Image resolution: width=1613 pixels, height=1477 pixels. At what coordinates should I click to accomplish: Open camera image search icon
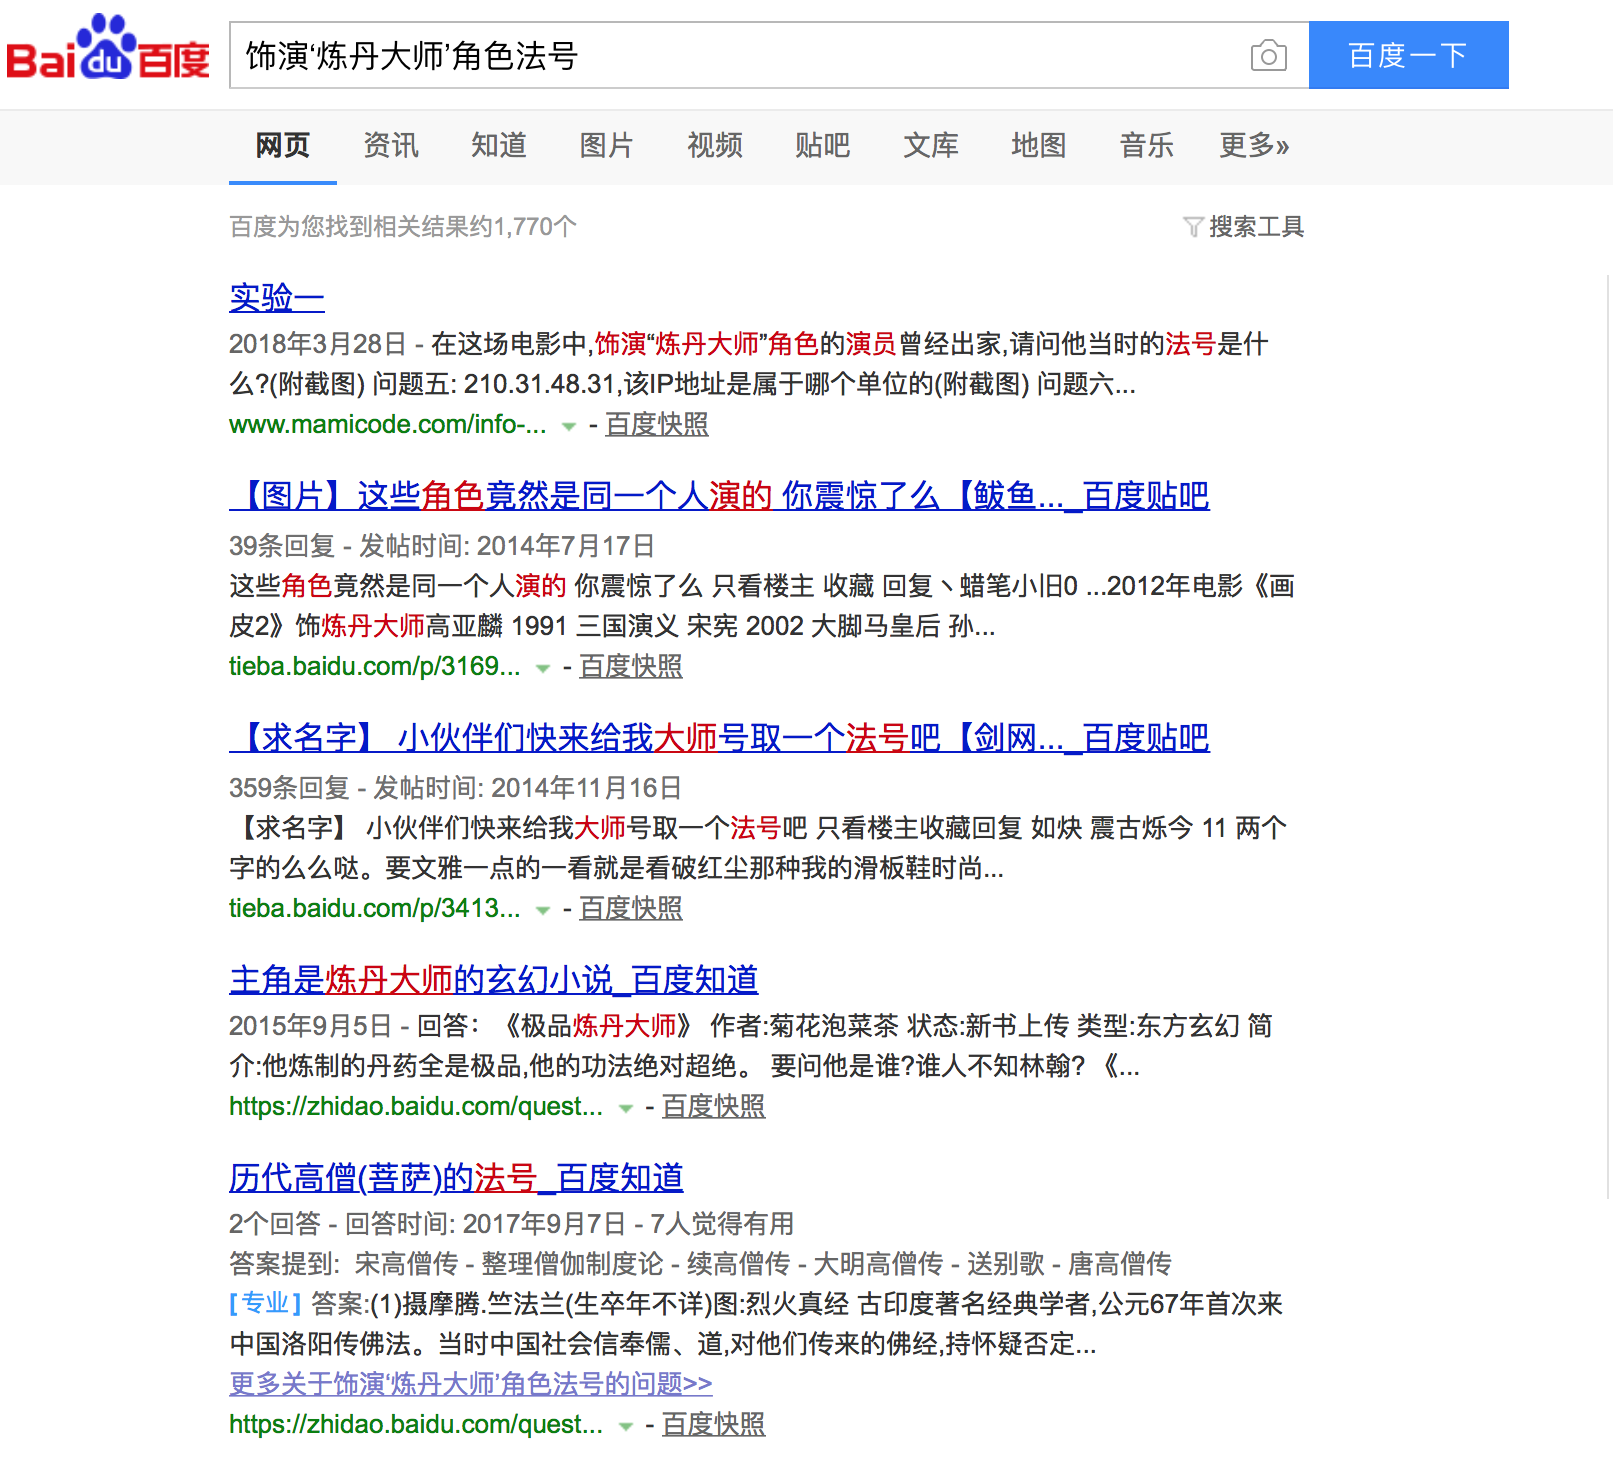point(1268,56)
